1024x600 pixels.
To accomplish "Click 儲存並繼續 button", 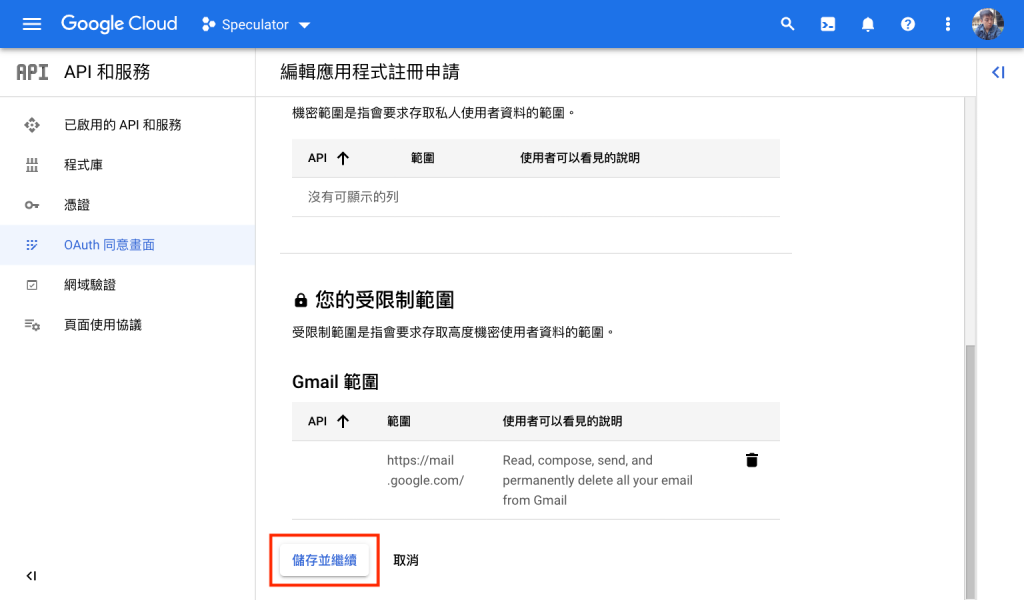I will tap(325, 560).
